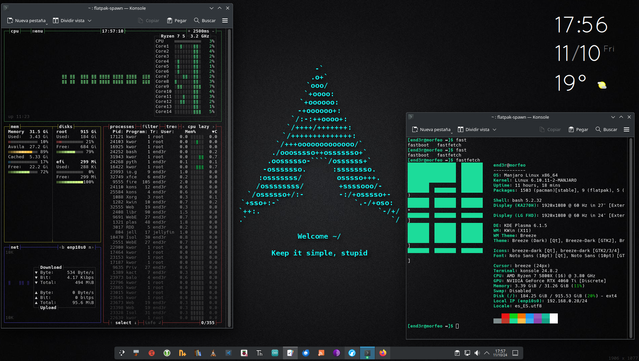Click the Program: column header in btop
Image resolution: width=639 pixels, height=361 pixels.
136,132
